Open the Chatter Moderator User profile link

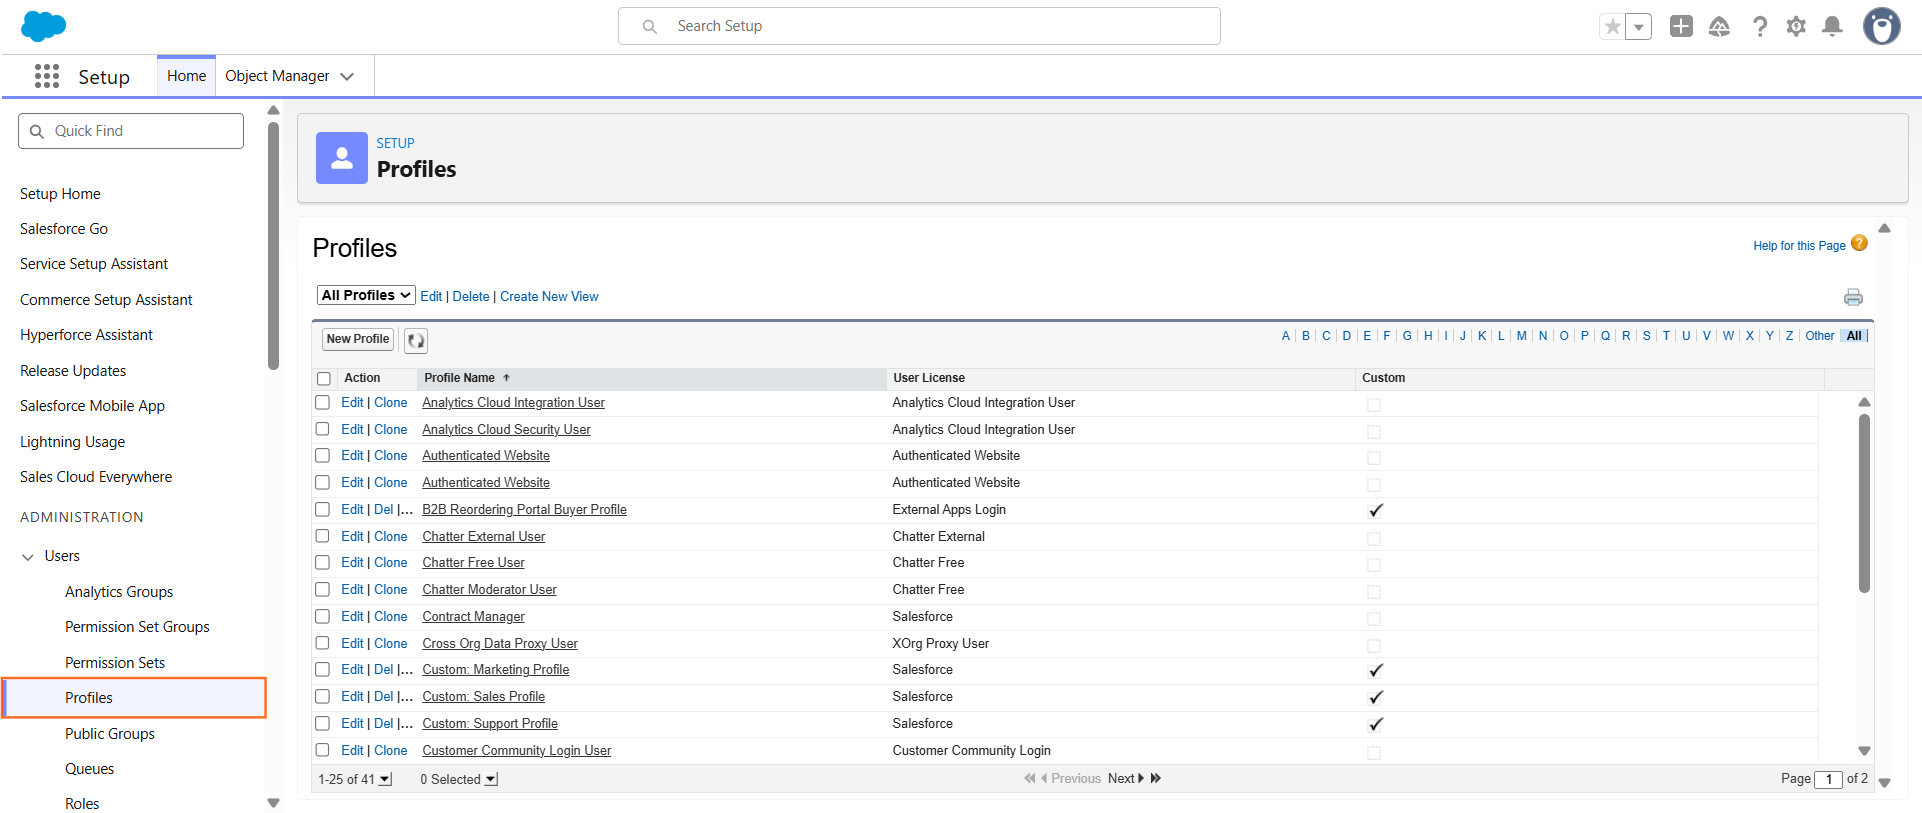(x=489, y=590)
